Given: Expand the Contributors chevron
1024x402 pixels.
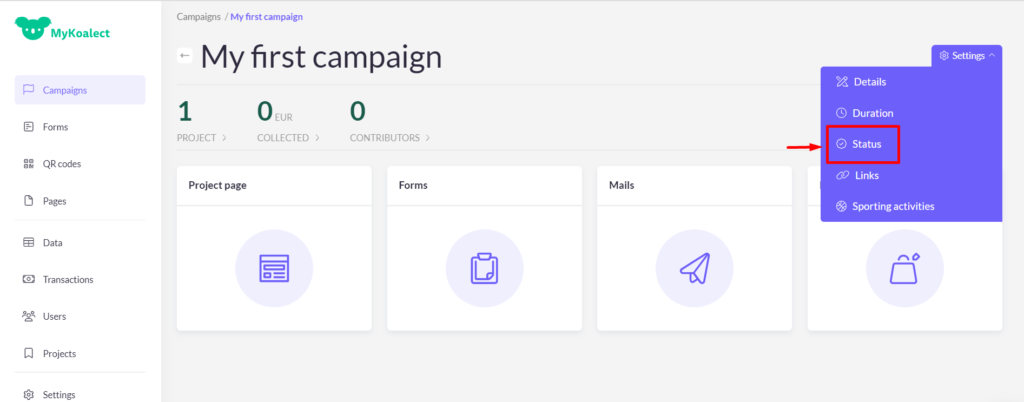Looking at the screenshot, I should click(428, 138).
